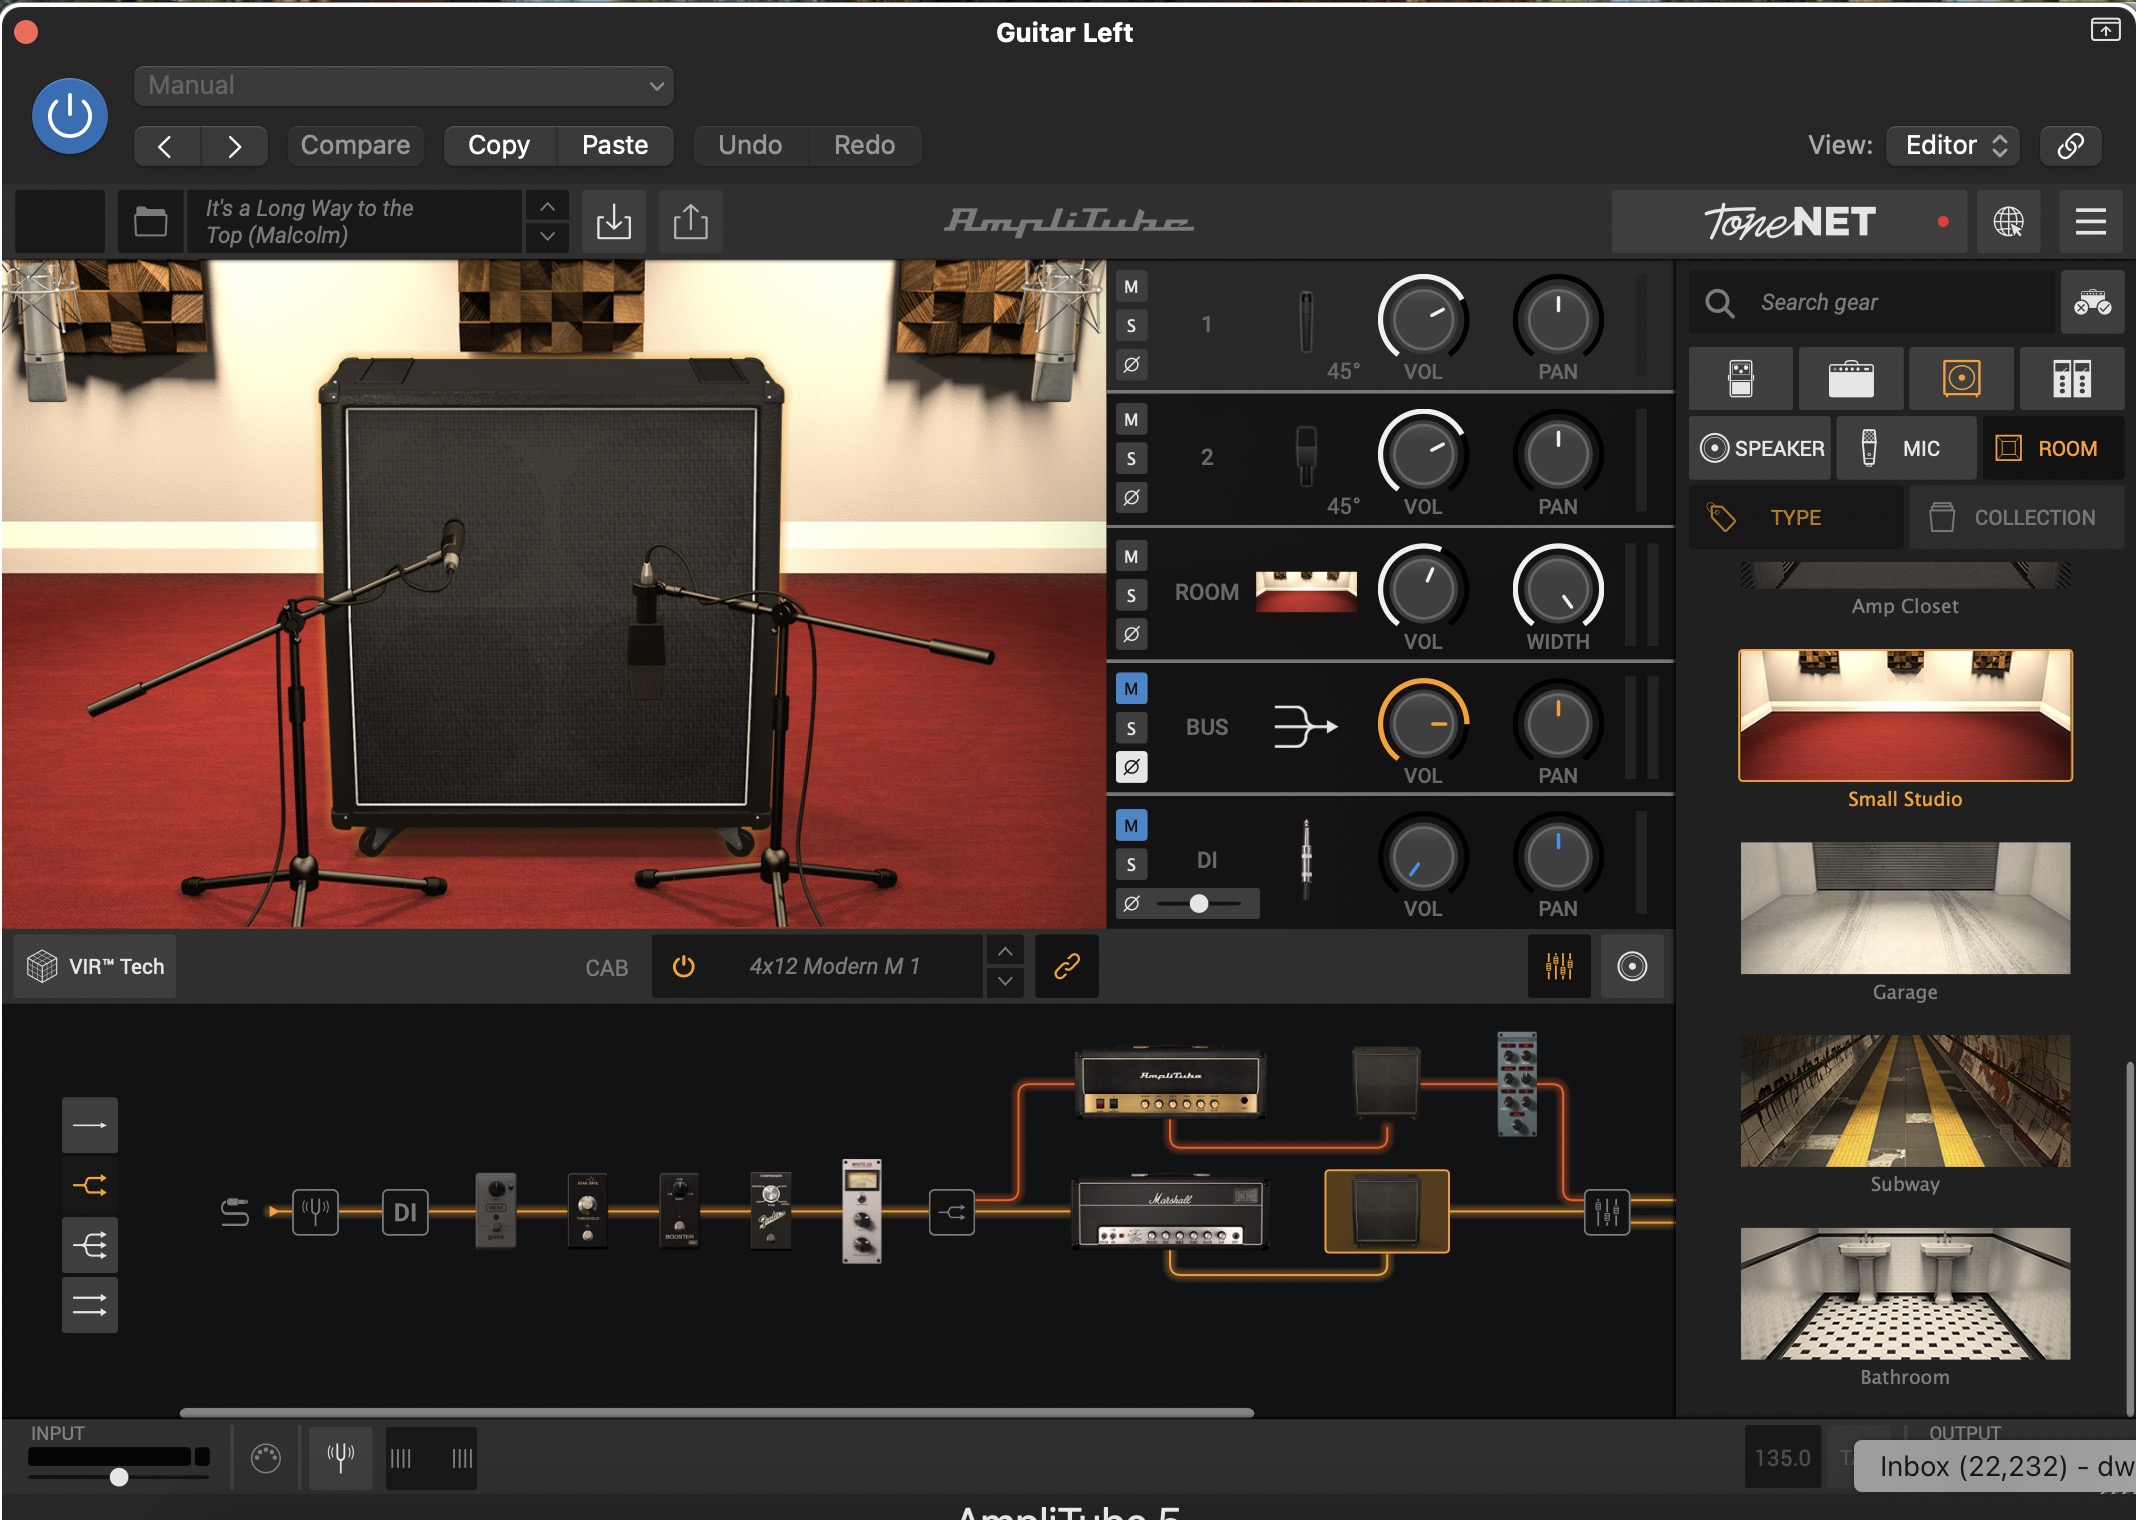Click the link icon beside View selector
2136x1520 pixels.
[2070, 146]
